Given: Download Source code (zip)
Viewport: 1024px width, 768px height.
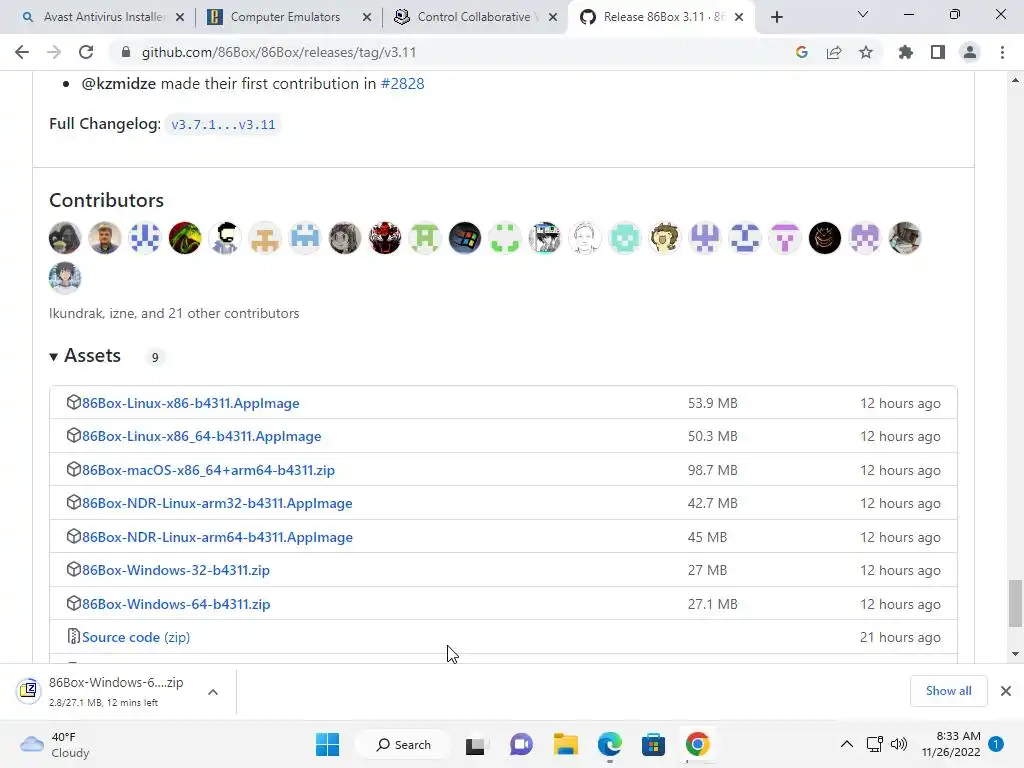Looking at the screenshot, I should coord(136,637).
